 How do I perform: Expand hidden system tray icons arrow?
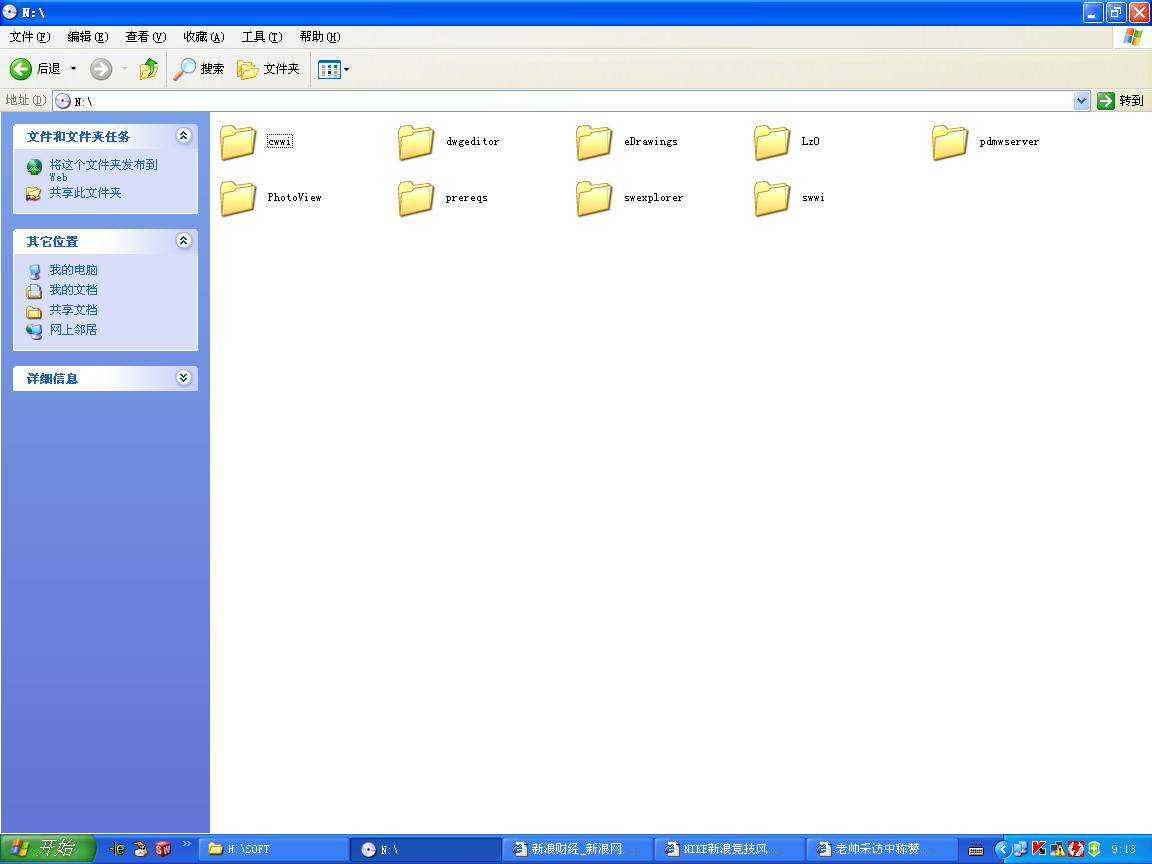[1002, 849]
